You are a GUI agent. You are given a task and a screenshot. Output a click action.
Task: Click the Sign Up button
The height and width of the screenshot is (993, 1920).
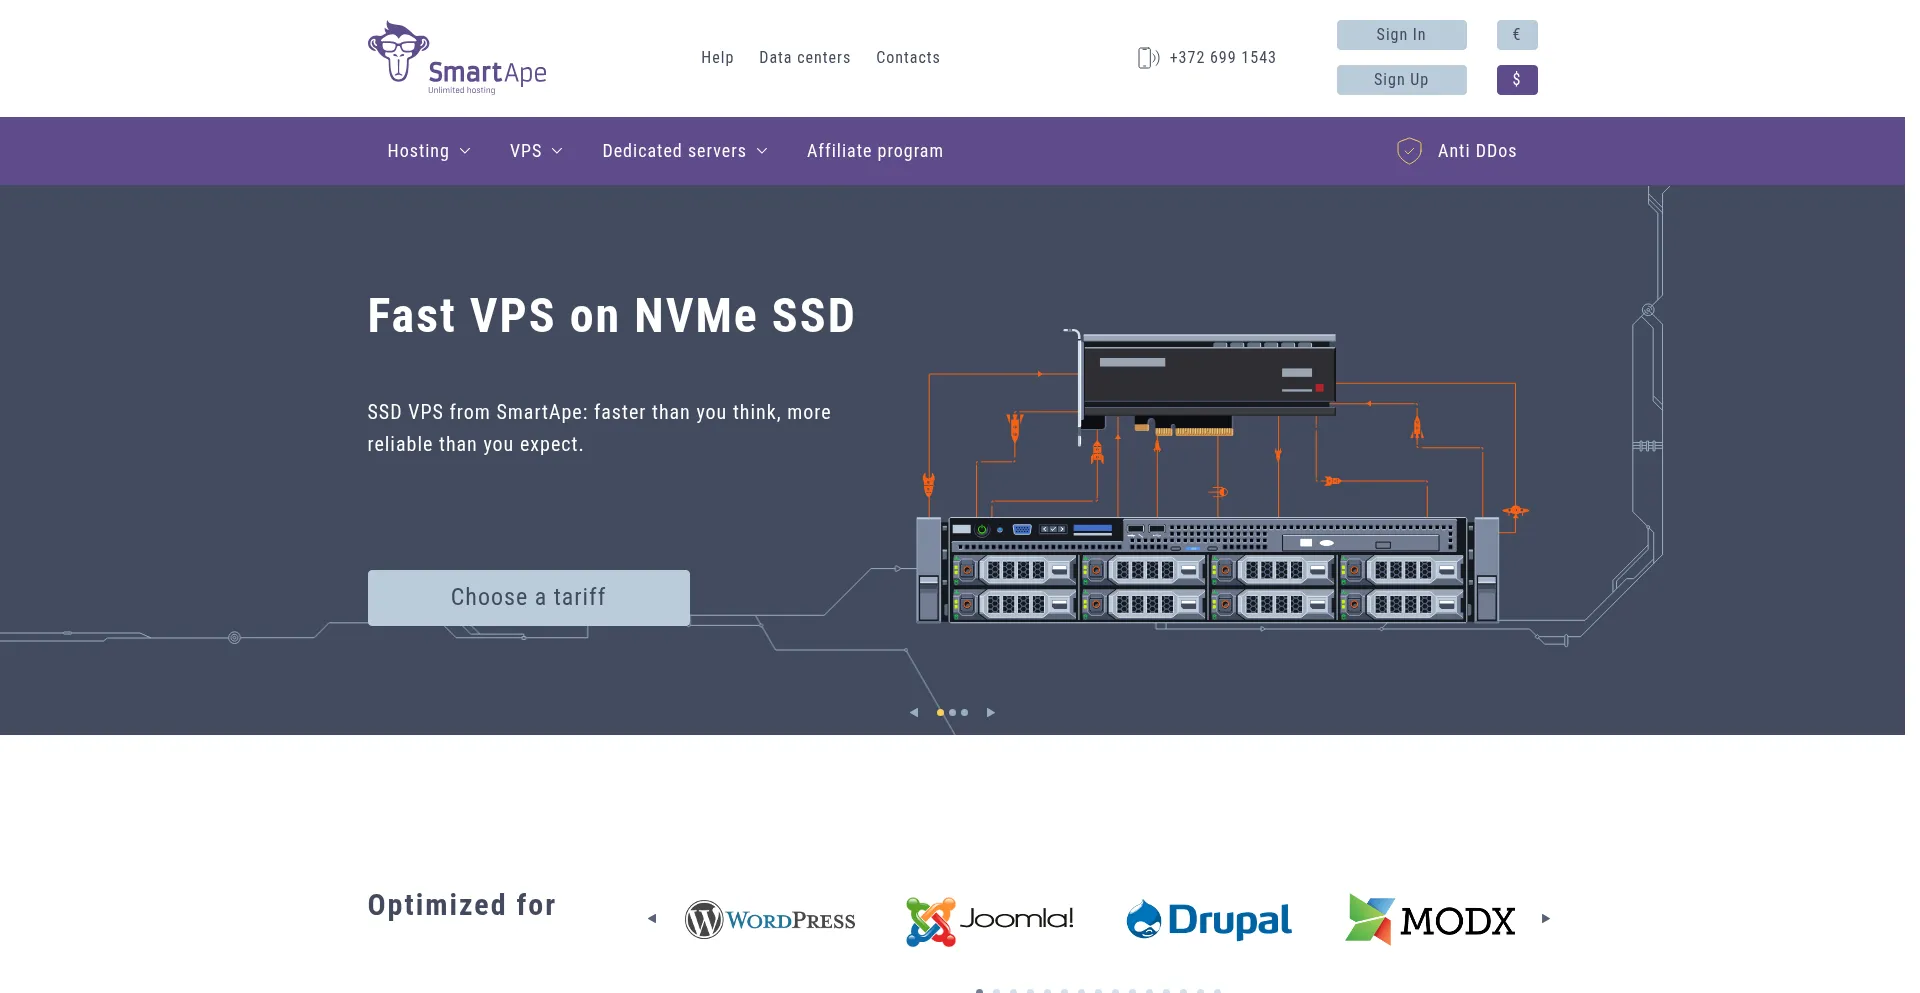[x=1401, y=80]
